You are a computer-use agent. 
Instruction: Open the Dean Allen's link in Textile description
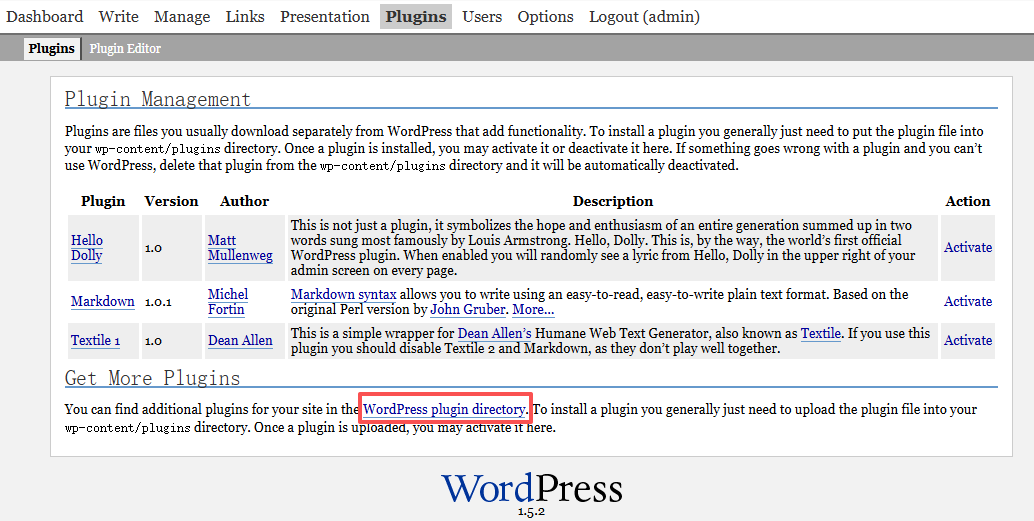click(x=495, y=333)
